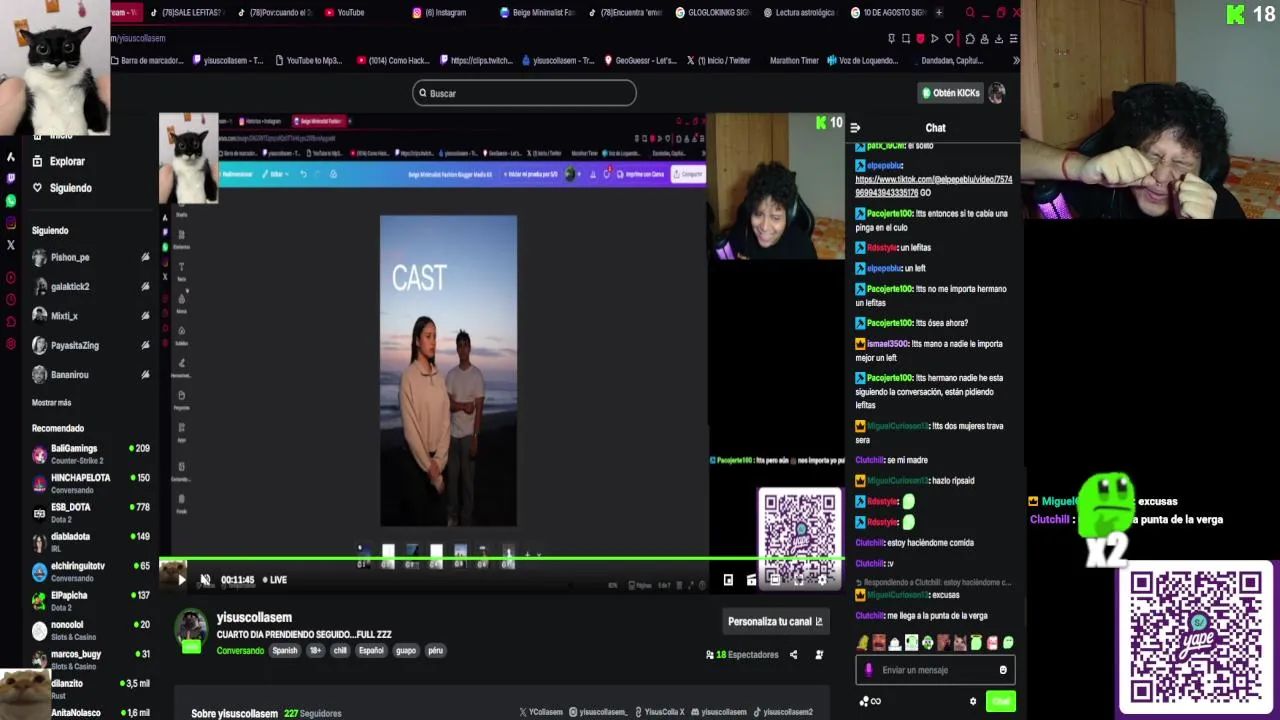Click the LIVE indicator in player

(x=274, y=580)
